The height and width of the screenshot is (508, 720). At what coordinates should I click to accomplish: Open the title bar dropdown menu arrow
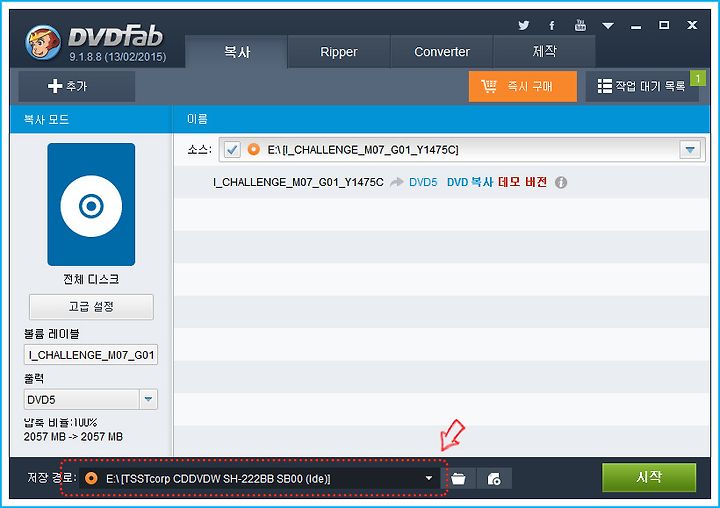[608, 26]
